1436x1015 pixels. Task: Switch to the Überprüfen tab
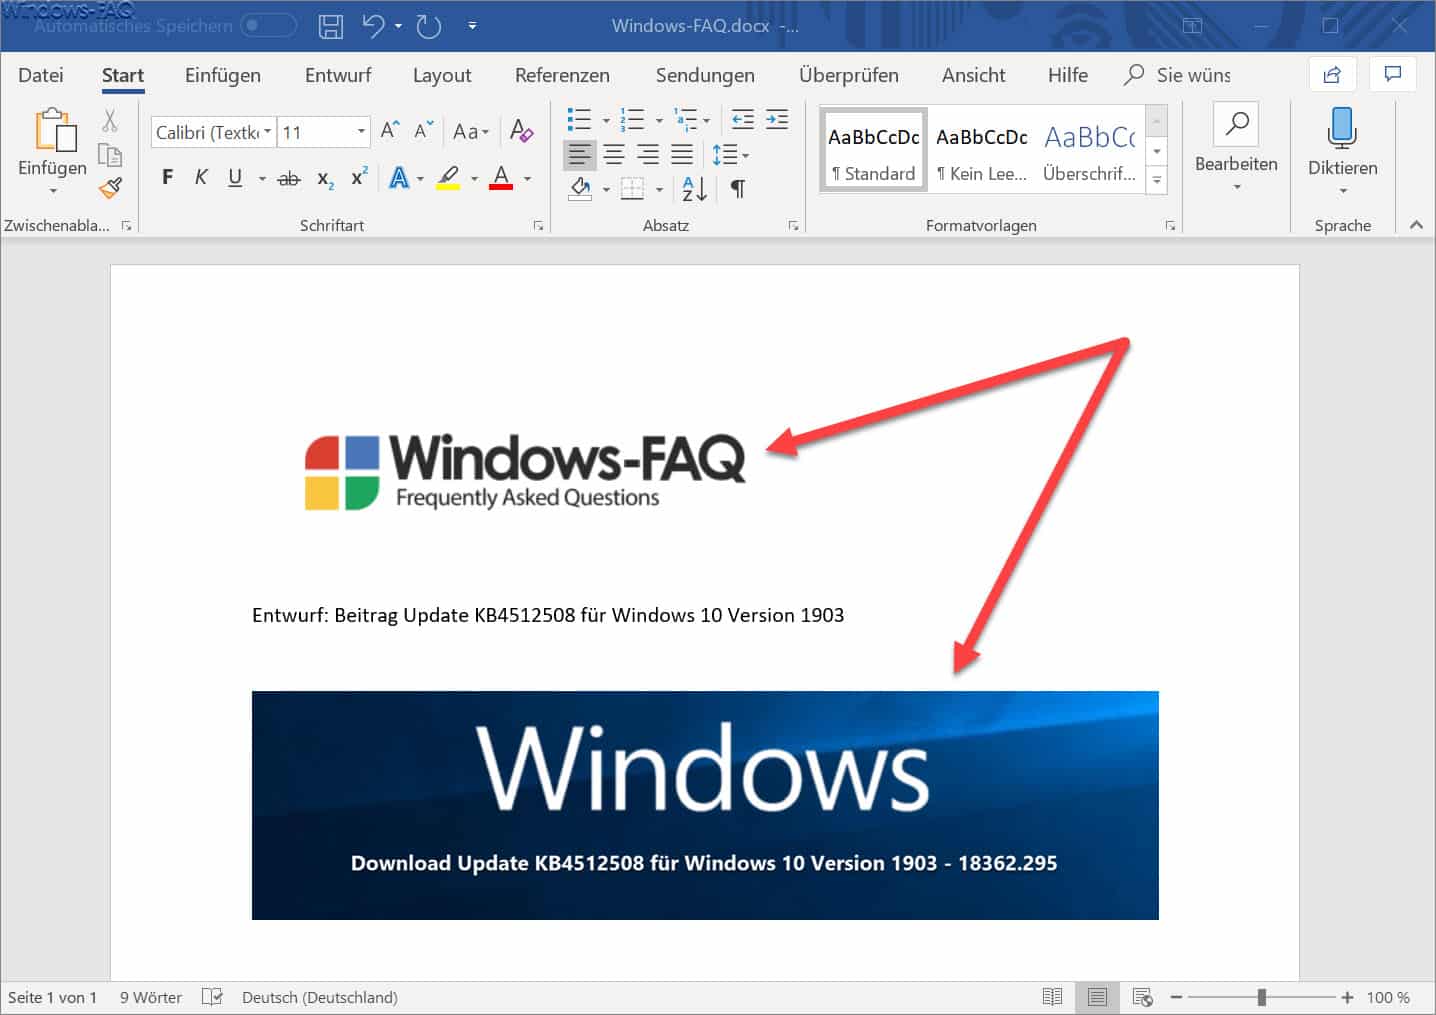pyautogui.click(x=849, y=75)
